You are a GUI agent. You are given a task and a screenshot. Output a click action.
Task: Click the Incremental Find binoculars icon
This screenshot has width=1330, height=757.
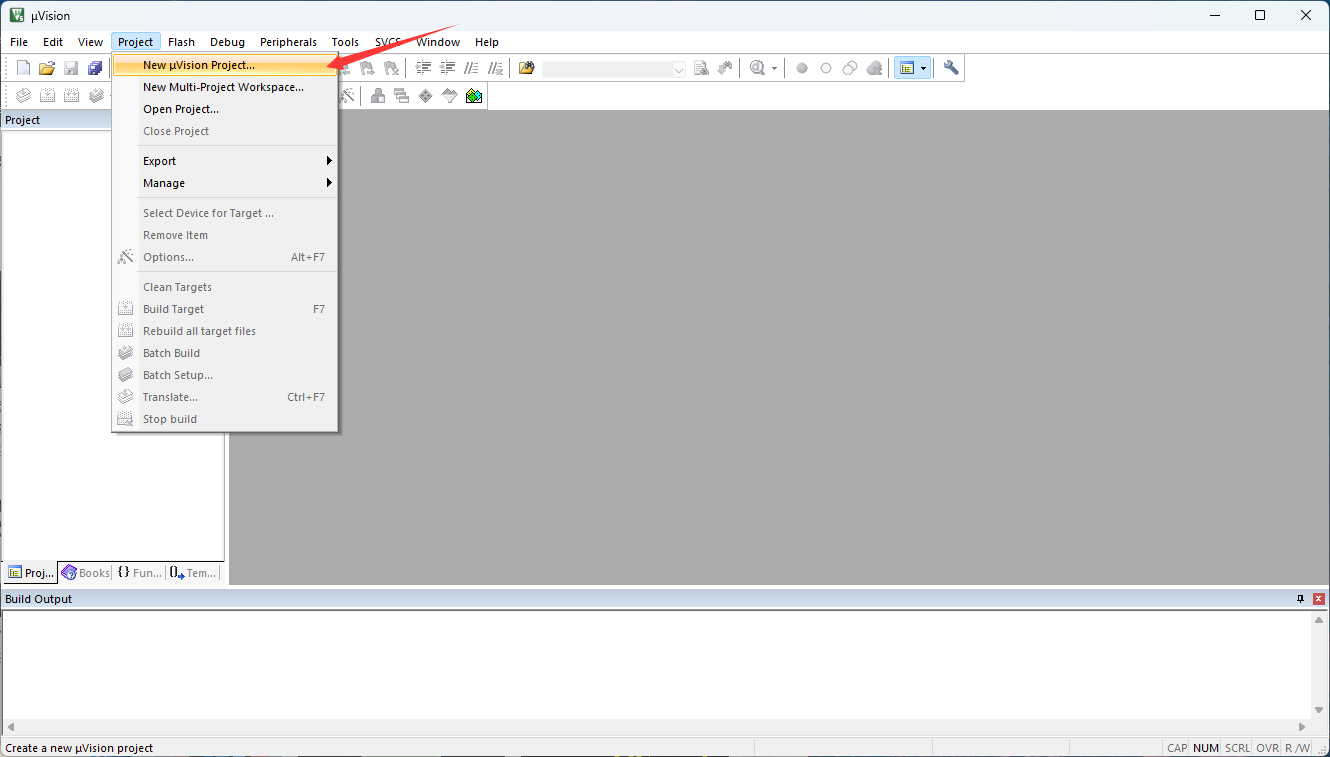pyautogui.click(x=725, y=68)
